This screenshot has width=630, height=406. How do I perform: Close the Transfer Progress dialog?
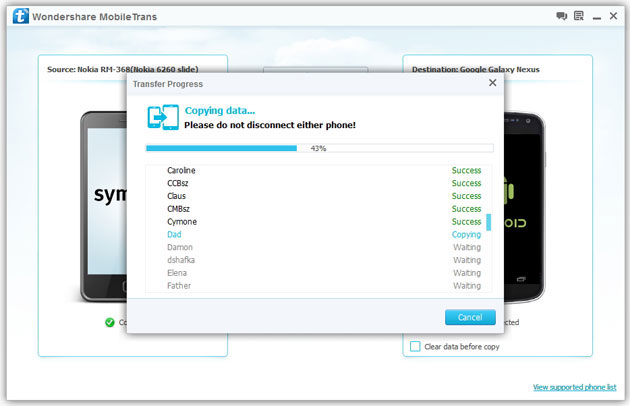click(493, 83)
